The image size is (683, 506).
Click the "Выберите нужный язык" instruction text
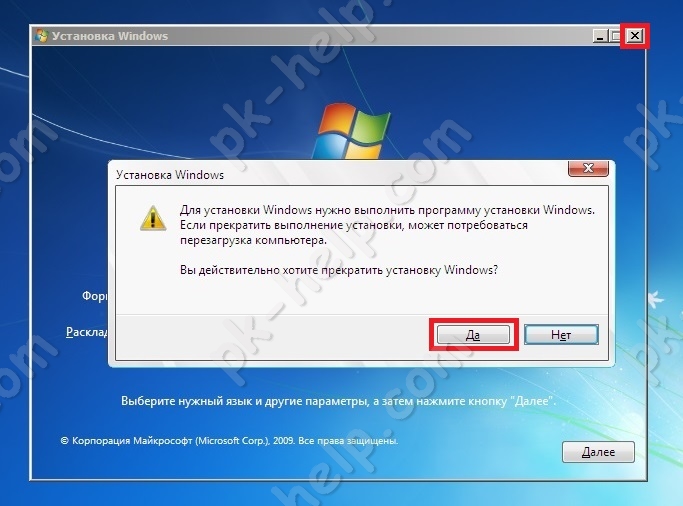338,401
